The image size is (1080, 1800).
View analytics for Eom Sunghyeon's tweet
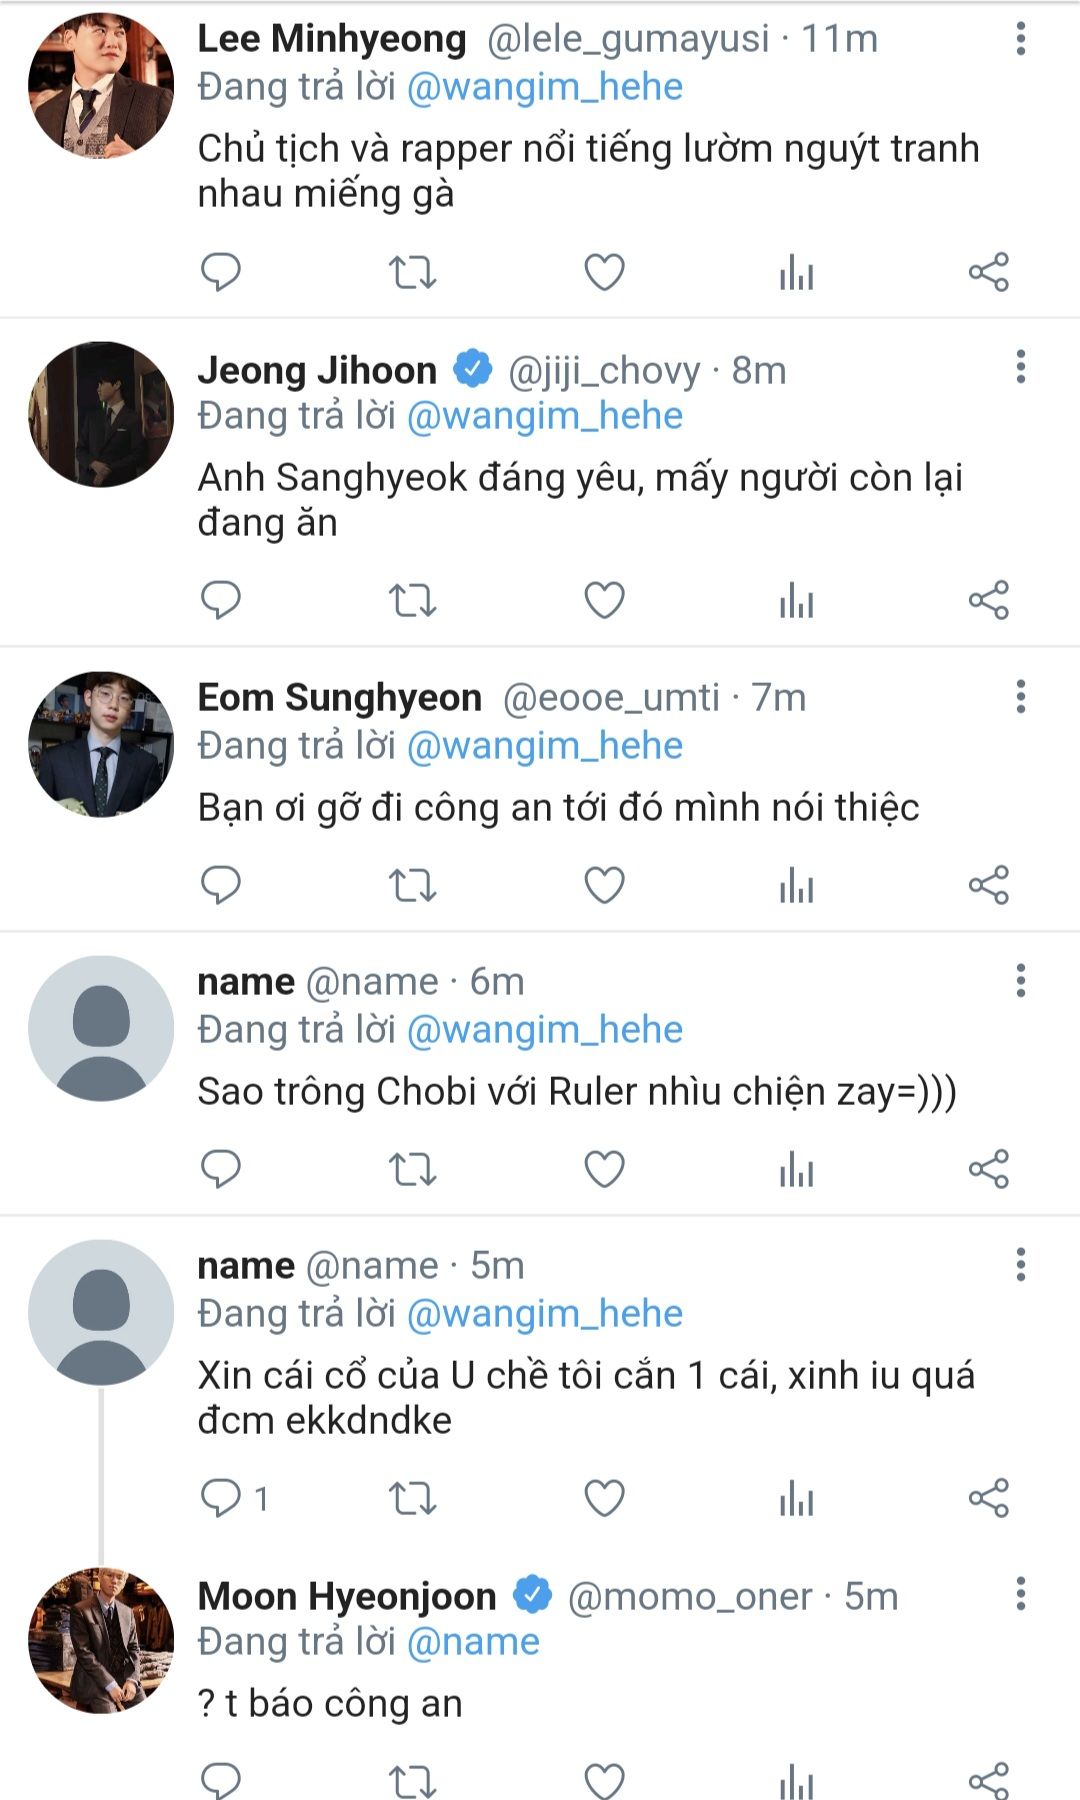click(796, 885)
